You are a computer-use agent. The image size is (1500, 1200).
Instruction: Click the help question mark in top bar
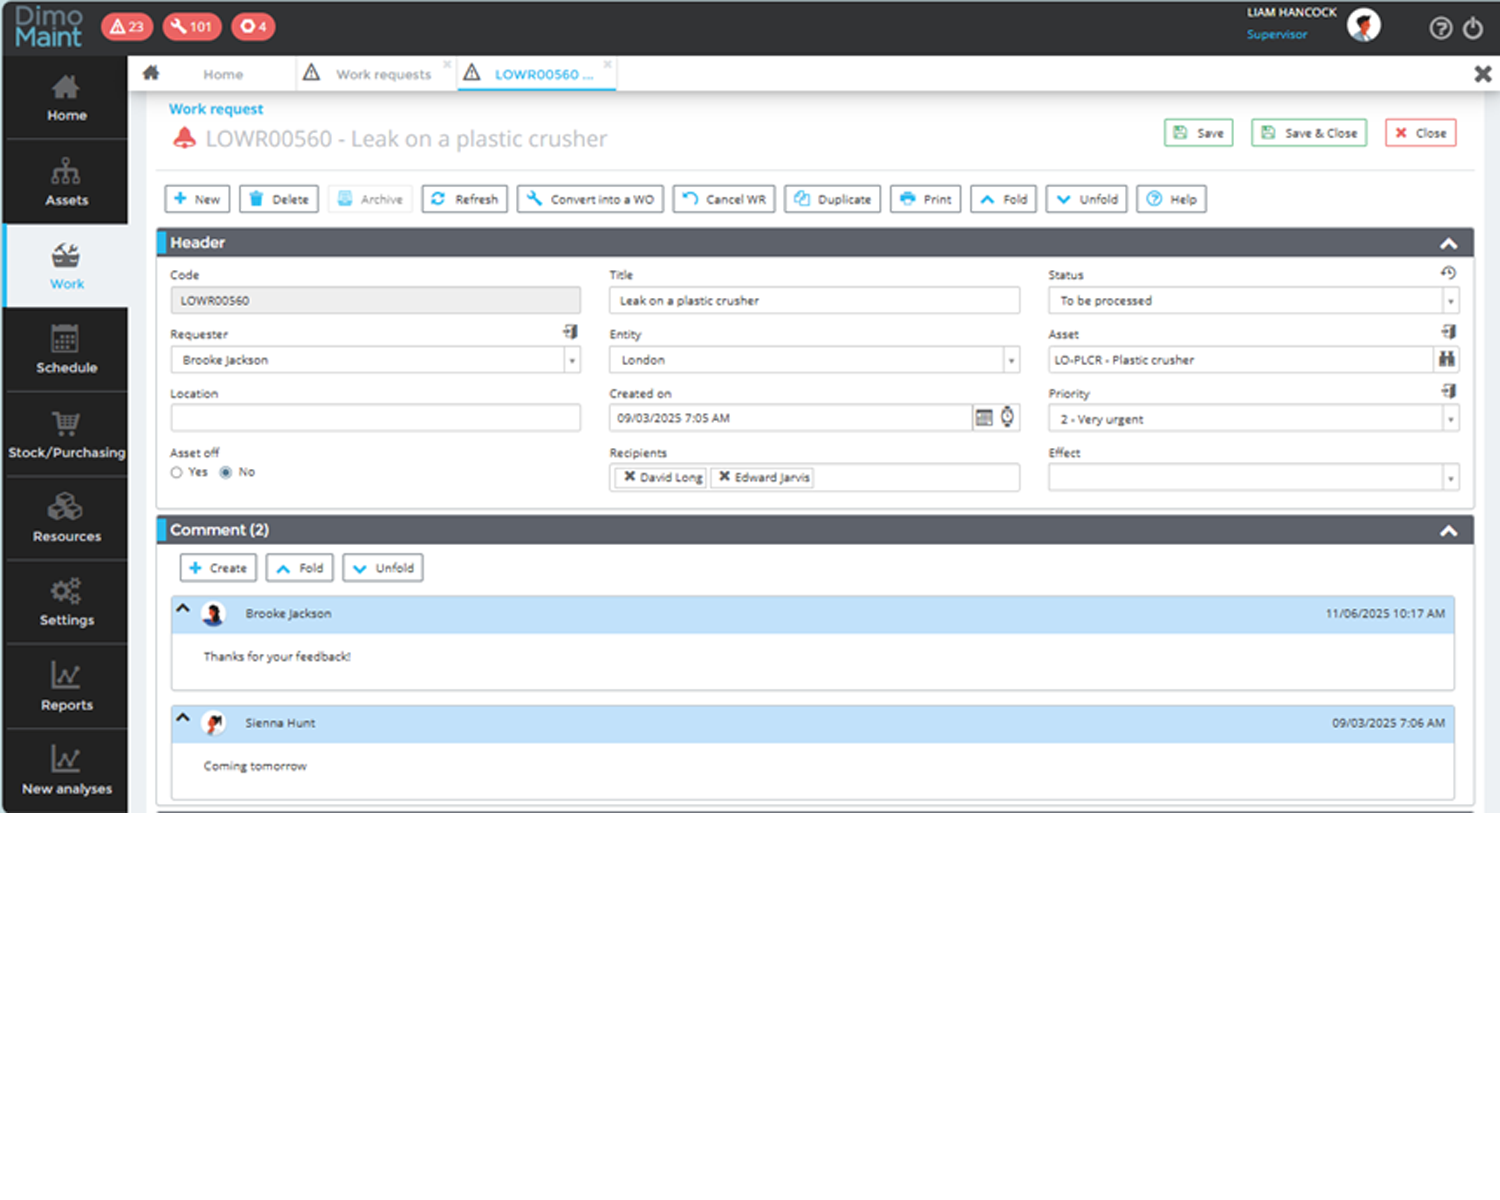(1440, 28)
